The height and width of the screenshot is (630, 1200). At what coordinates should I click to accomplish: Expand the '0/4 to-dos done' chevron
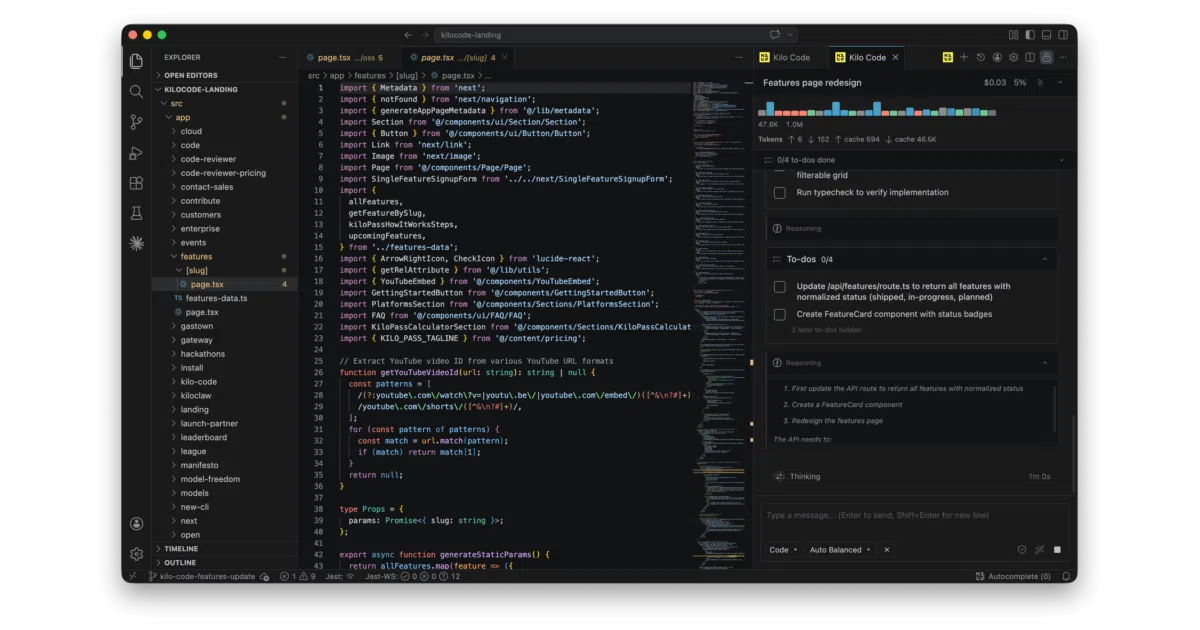1061,160
